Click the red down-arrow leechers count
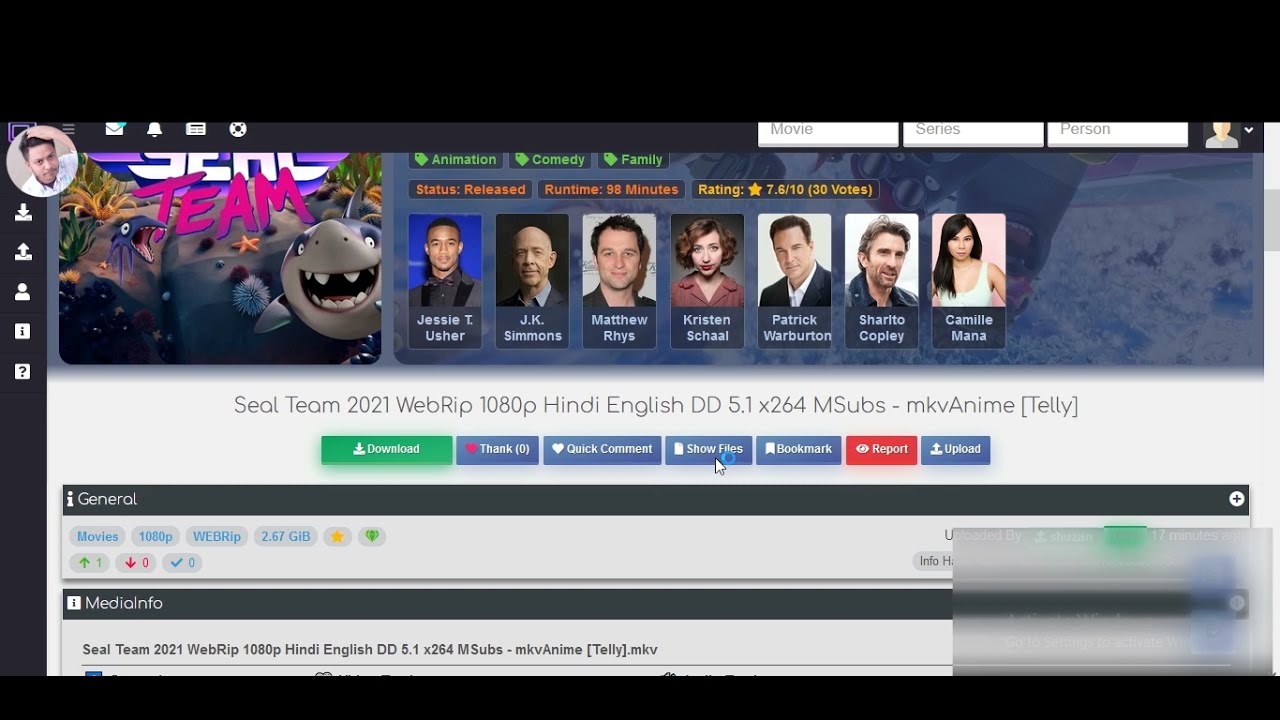1280x720 pixels. point(135,562)
